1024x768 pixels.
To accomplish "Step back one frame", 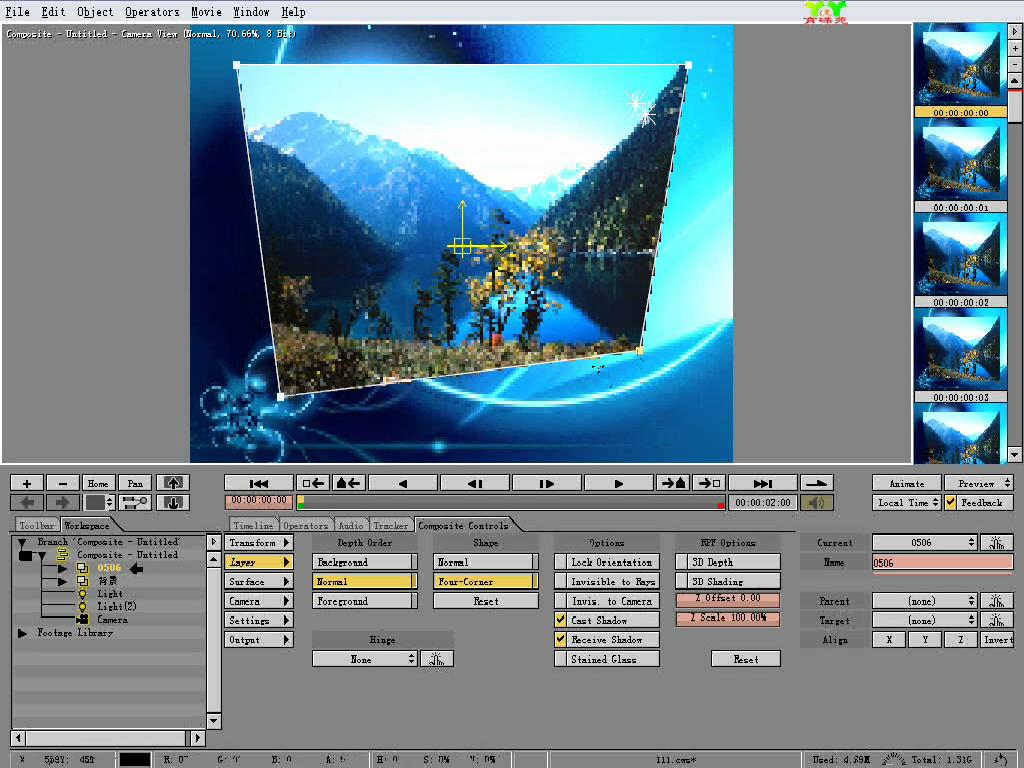I will (475, 483).
